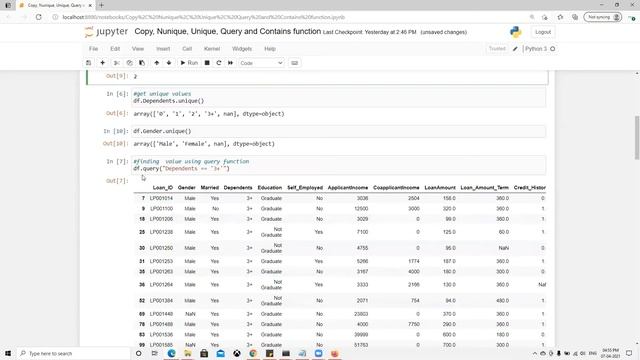
Task: Click Loan ID cell LP001014
Action: [161, 198]
